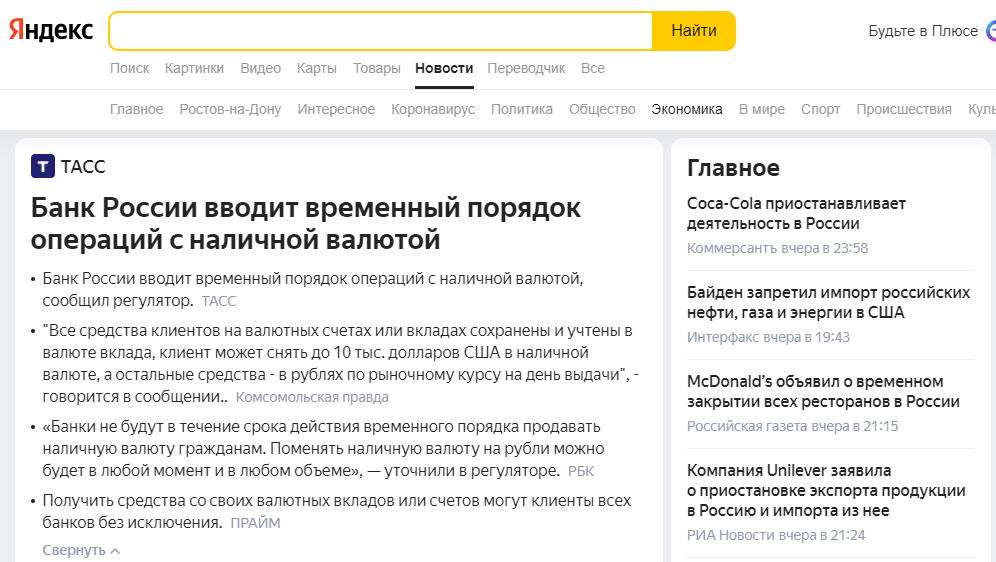996x562 pixels.
Task: Open the ТАСС source name at article top
Action: [x=83, y=166]
